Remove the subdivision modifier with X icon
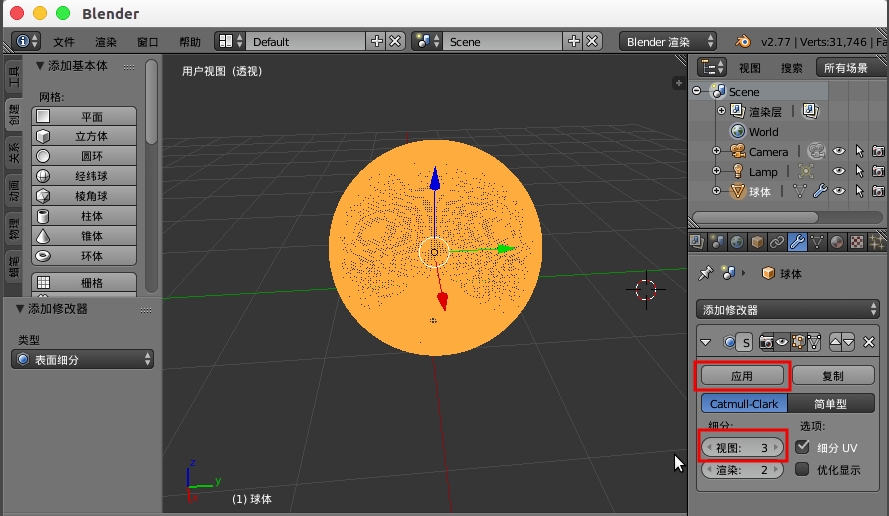 [868, 342]
